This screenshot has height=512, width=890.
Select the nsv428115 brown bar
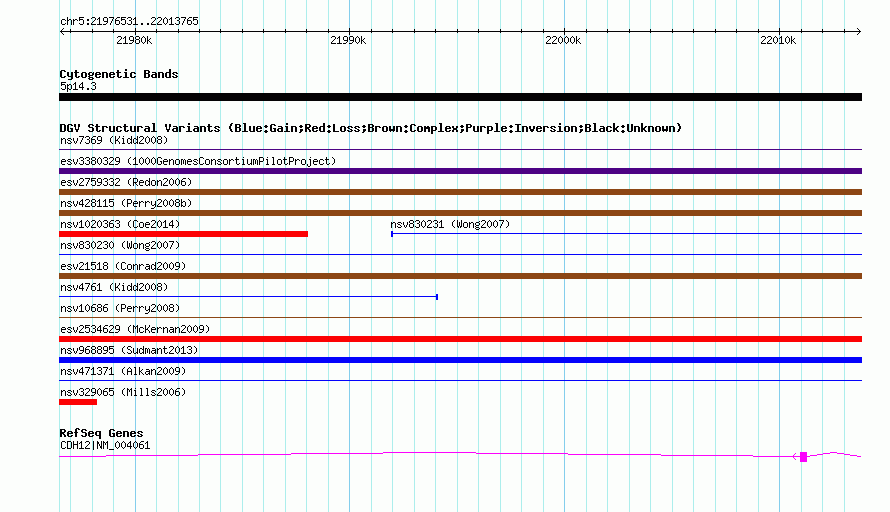[x=460, y=213]
